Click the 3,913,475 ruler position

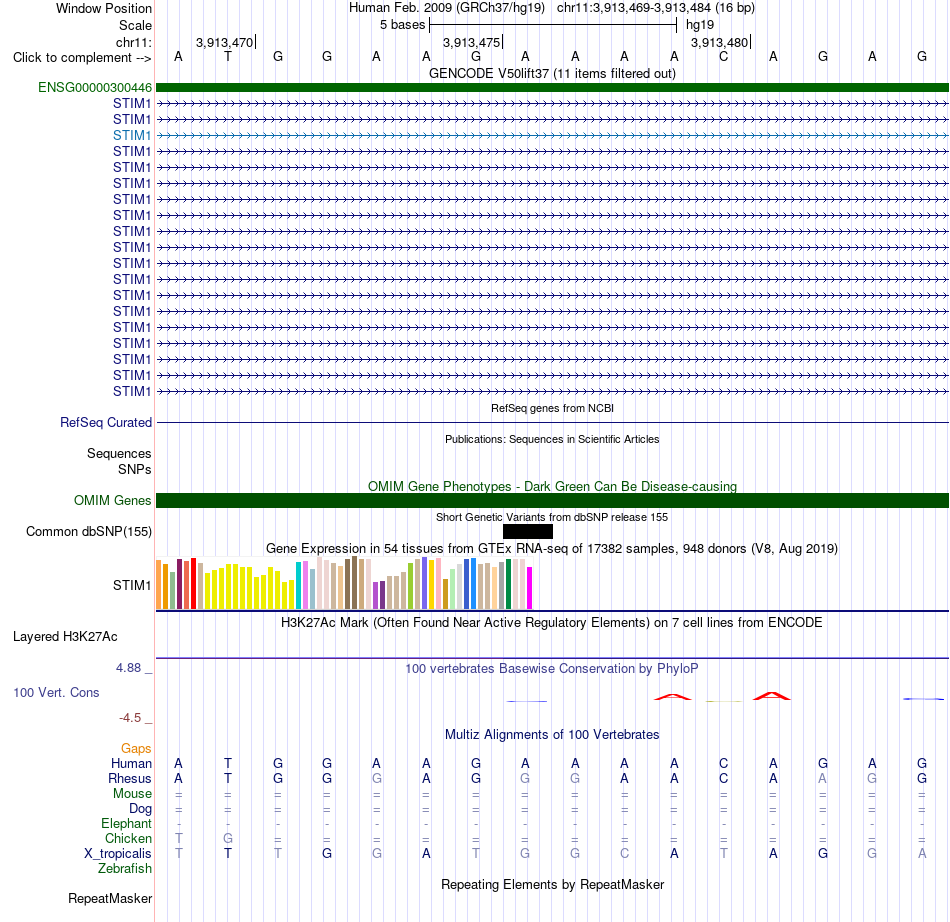tap(471, 42)
